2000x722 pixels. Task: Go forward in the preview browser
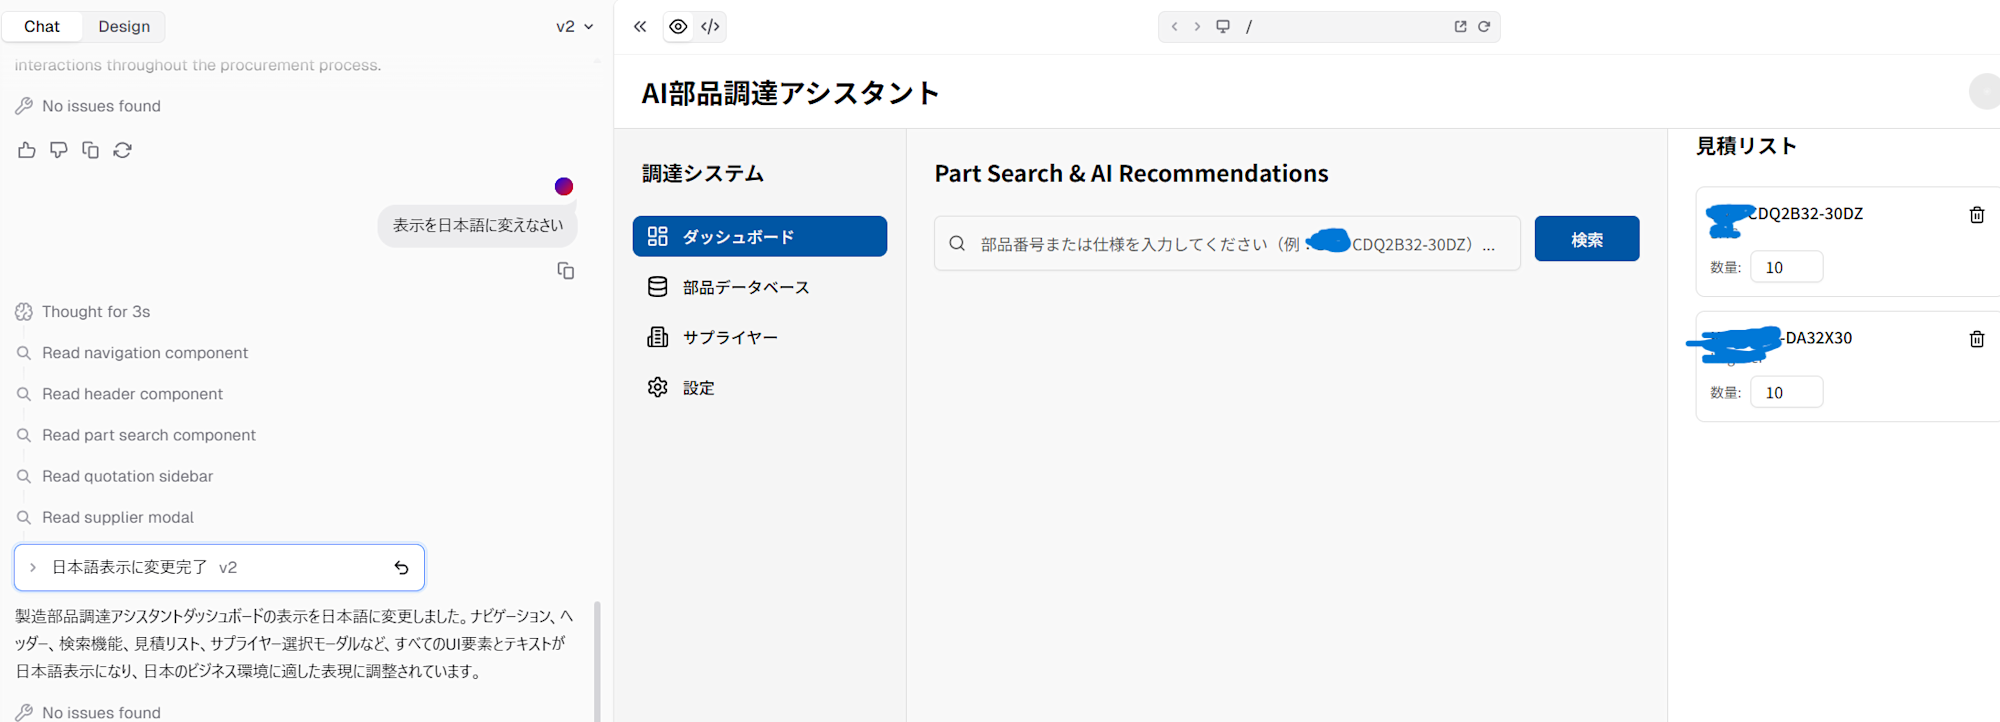click(1197, 27)
